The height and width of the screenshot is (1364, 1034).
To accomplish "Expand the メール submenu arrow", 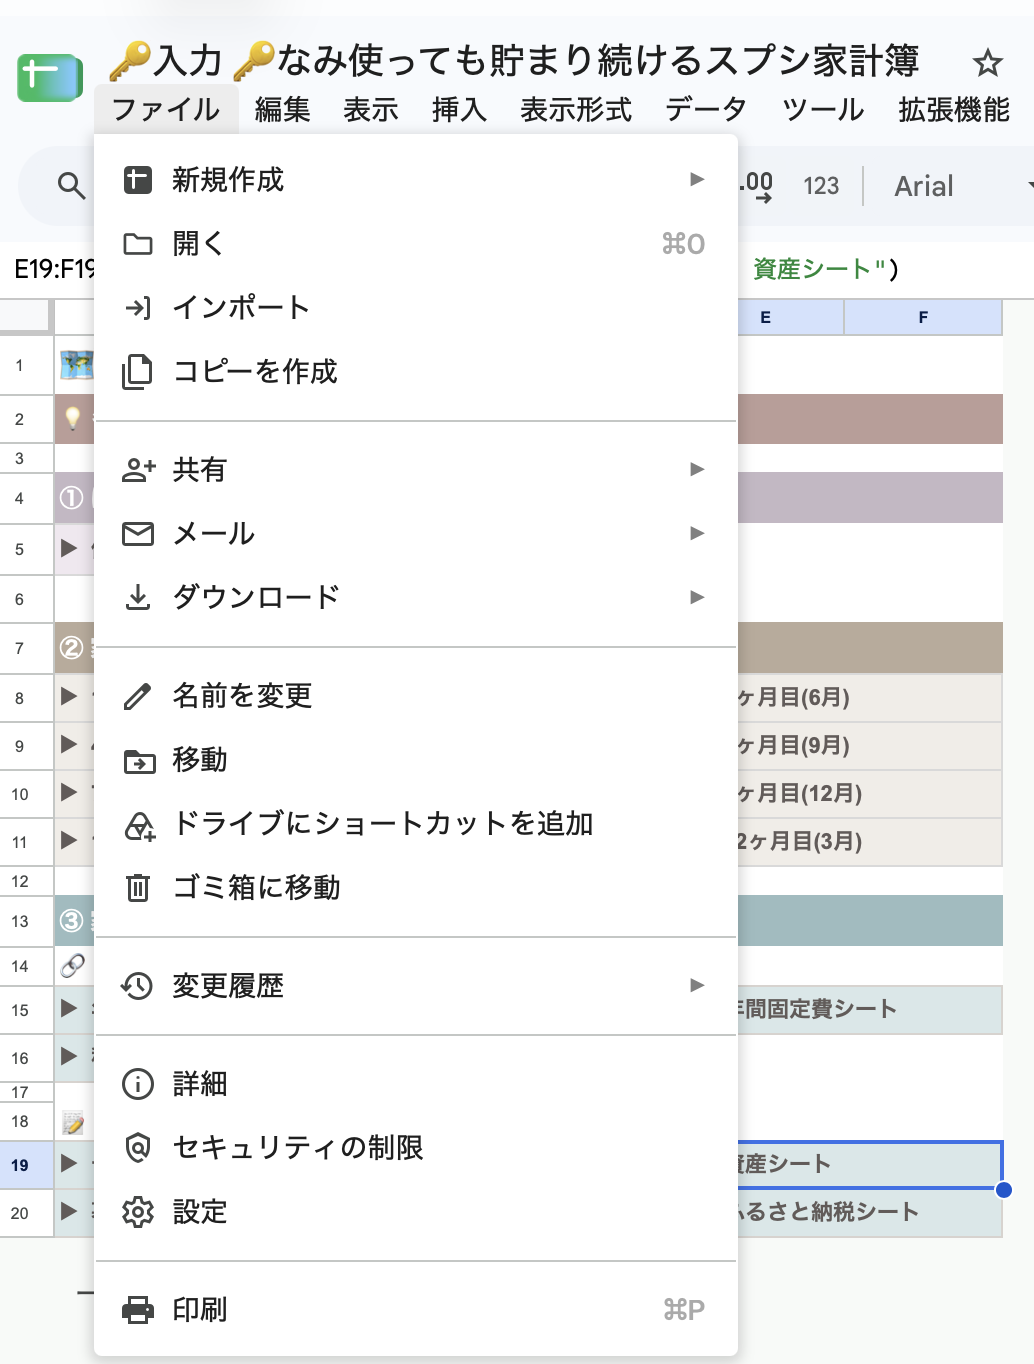I will pyautogui.click(x=697, y=533).
